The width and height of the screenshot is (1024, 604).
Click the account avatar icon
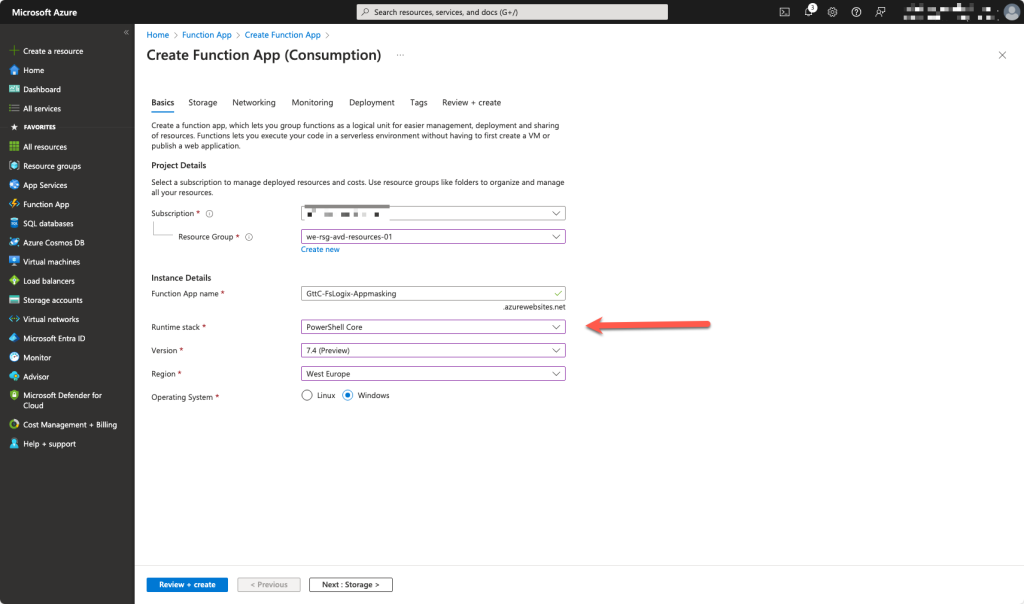[x=1012, y=12]
